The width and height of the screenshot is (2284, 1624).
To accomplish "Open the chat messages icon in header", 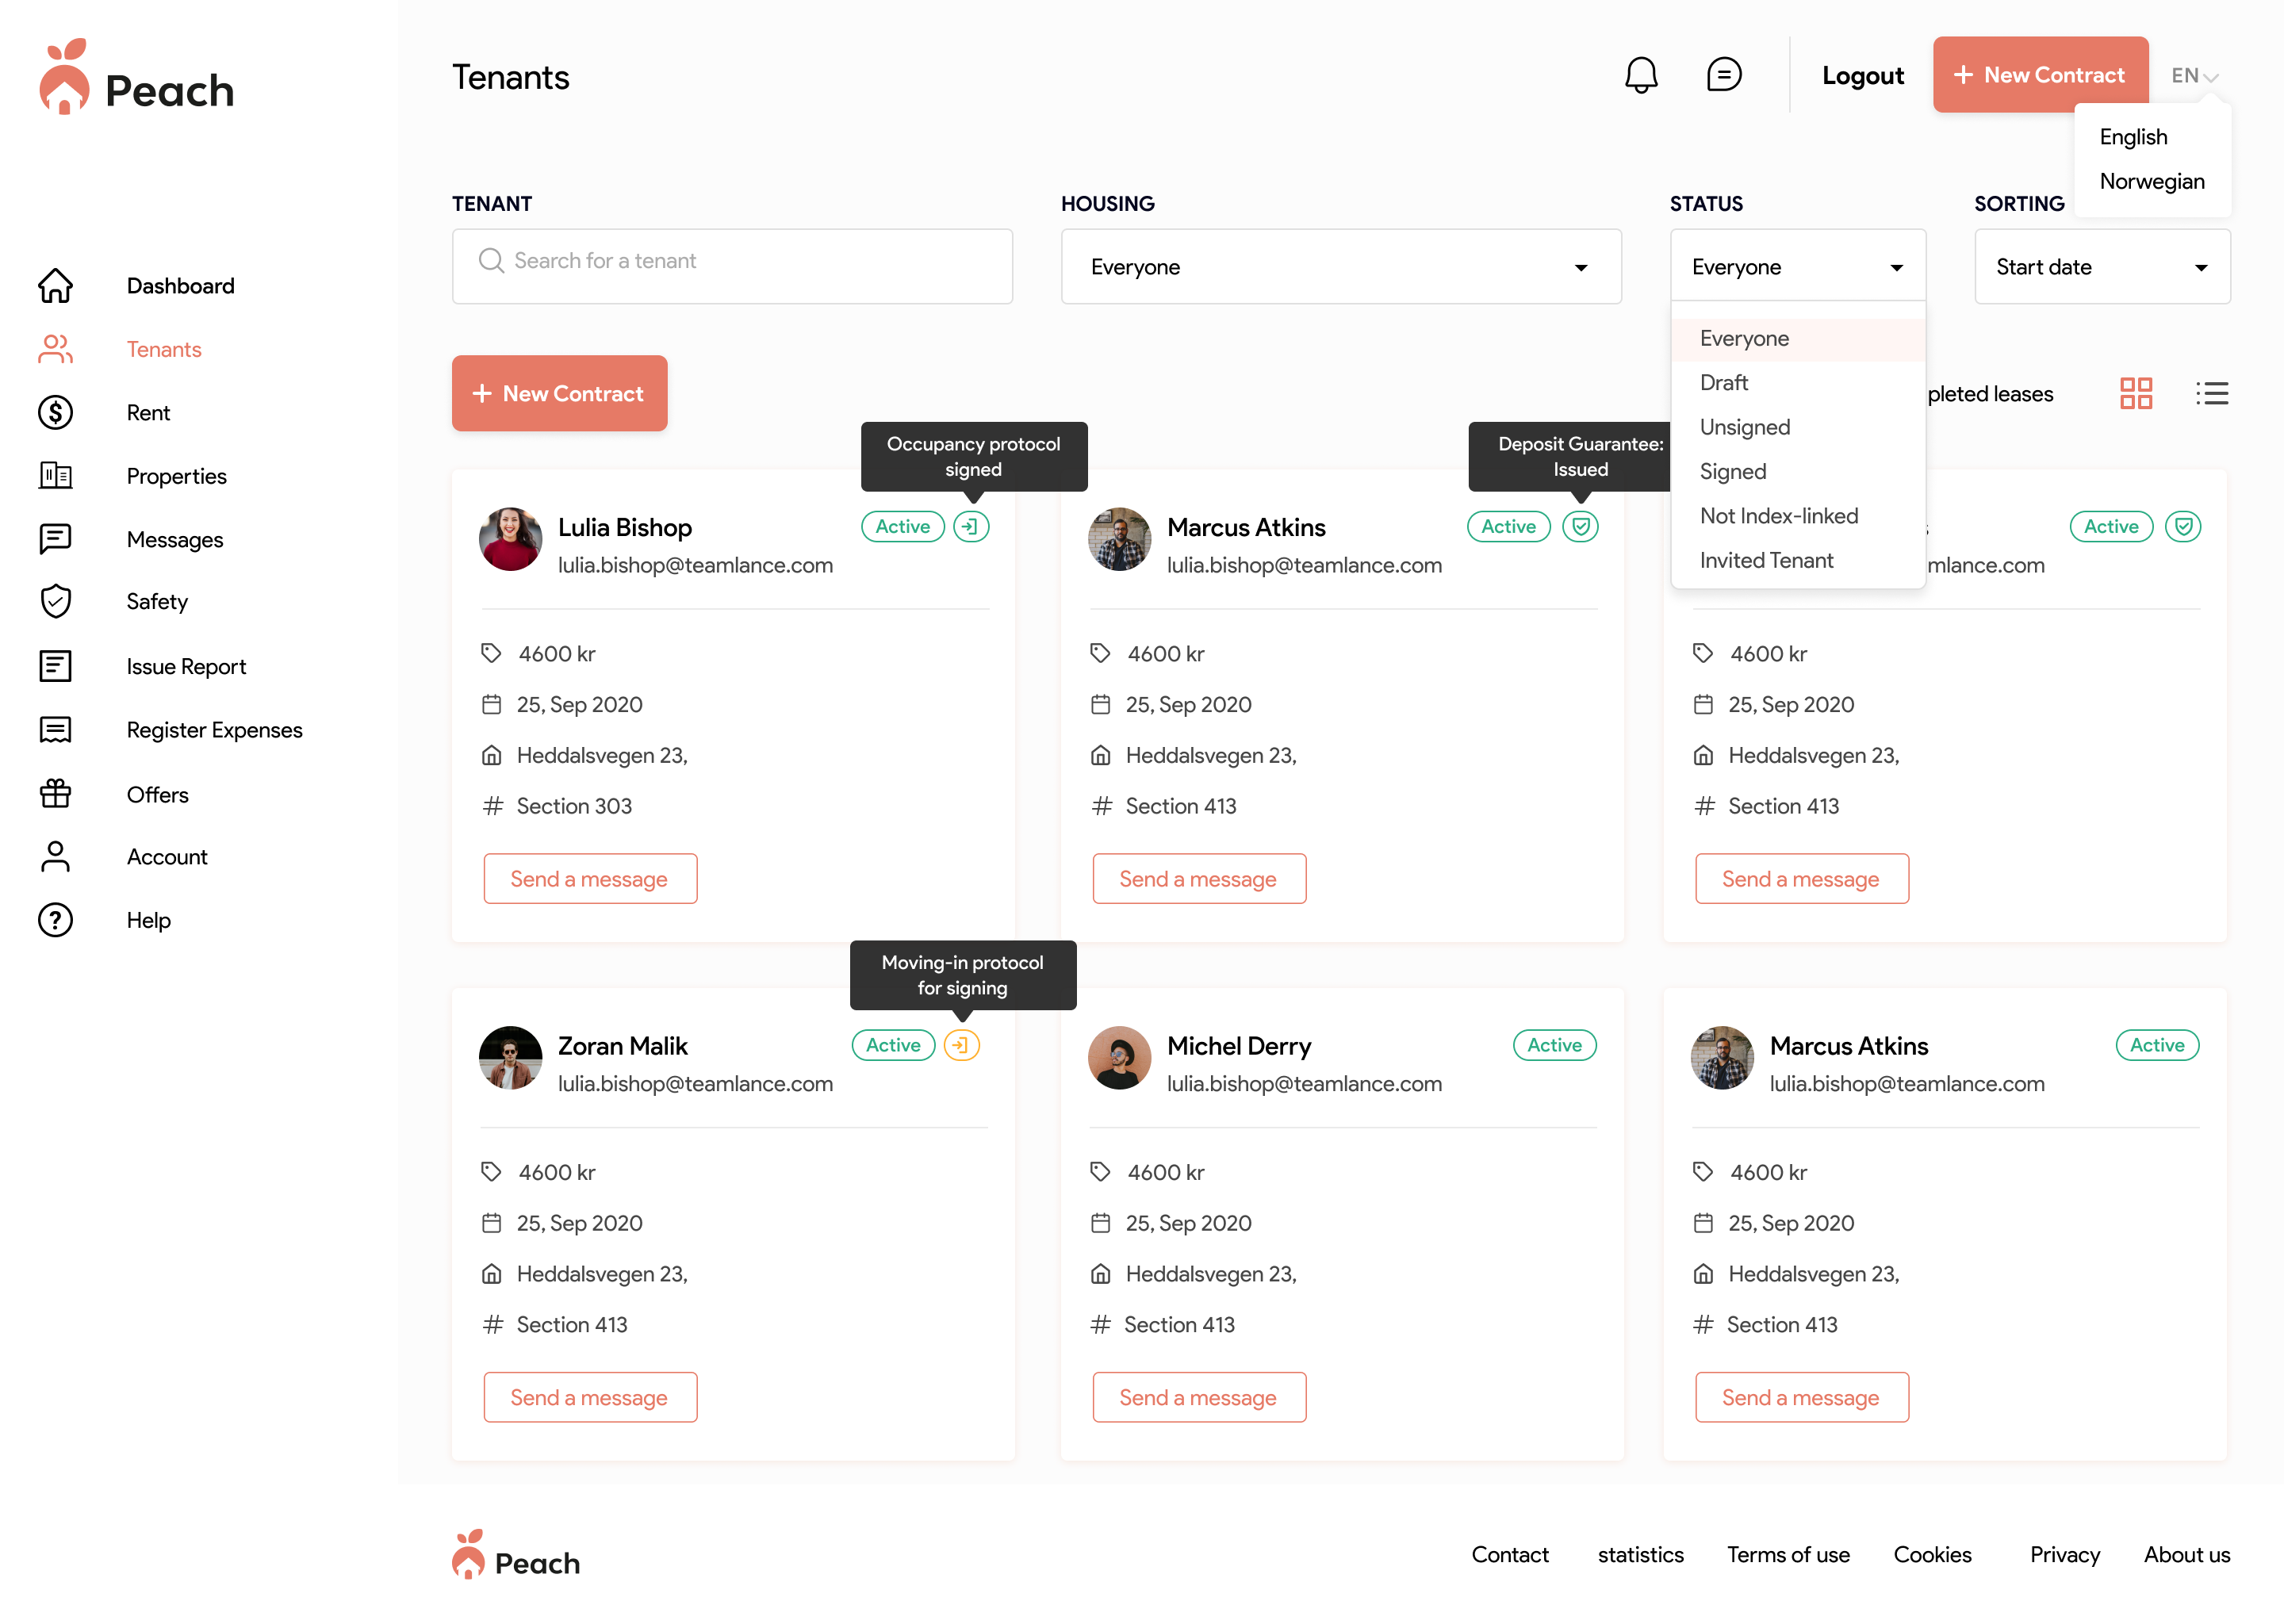I will tap(1723, 75).
